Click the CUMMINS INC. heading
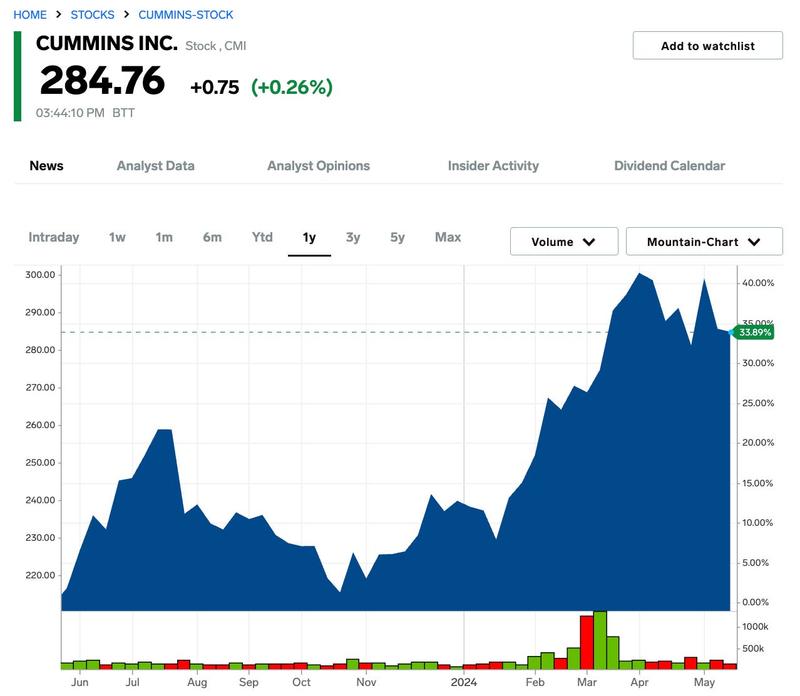 click(x=107, y=43)
